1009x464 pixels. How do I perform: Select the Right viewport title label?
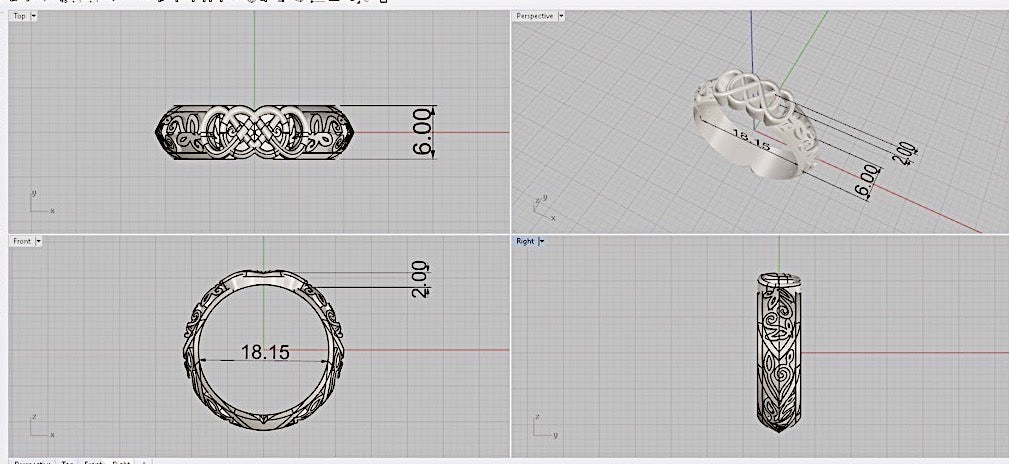click(525, 241)
